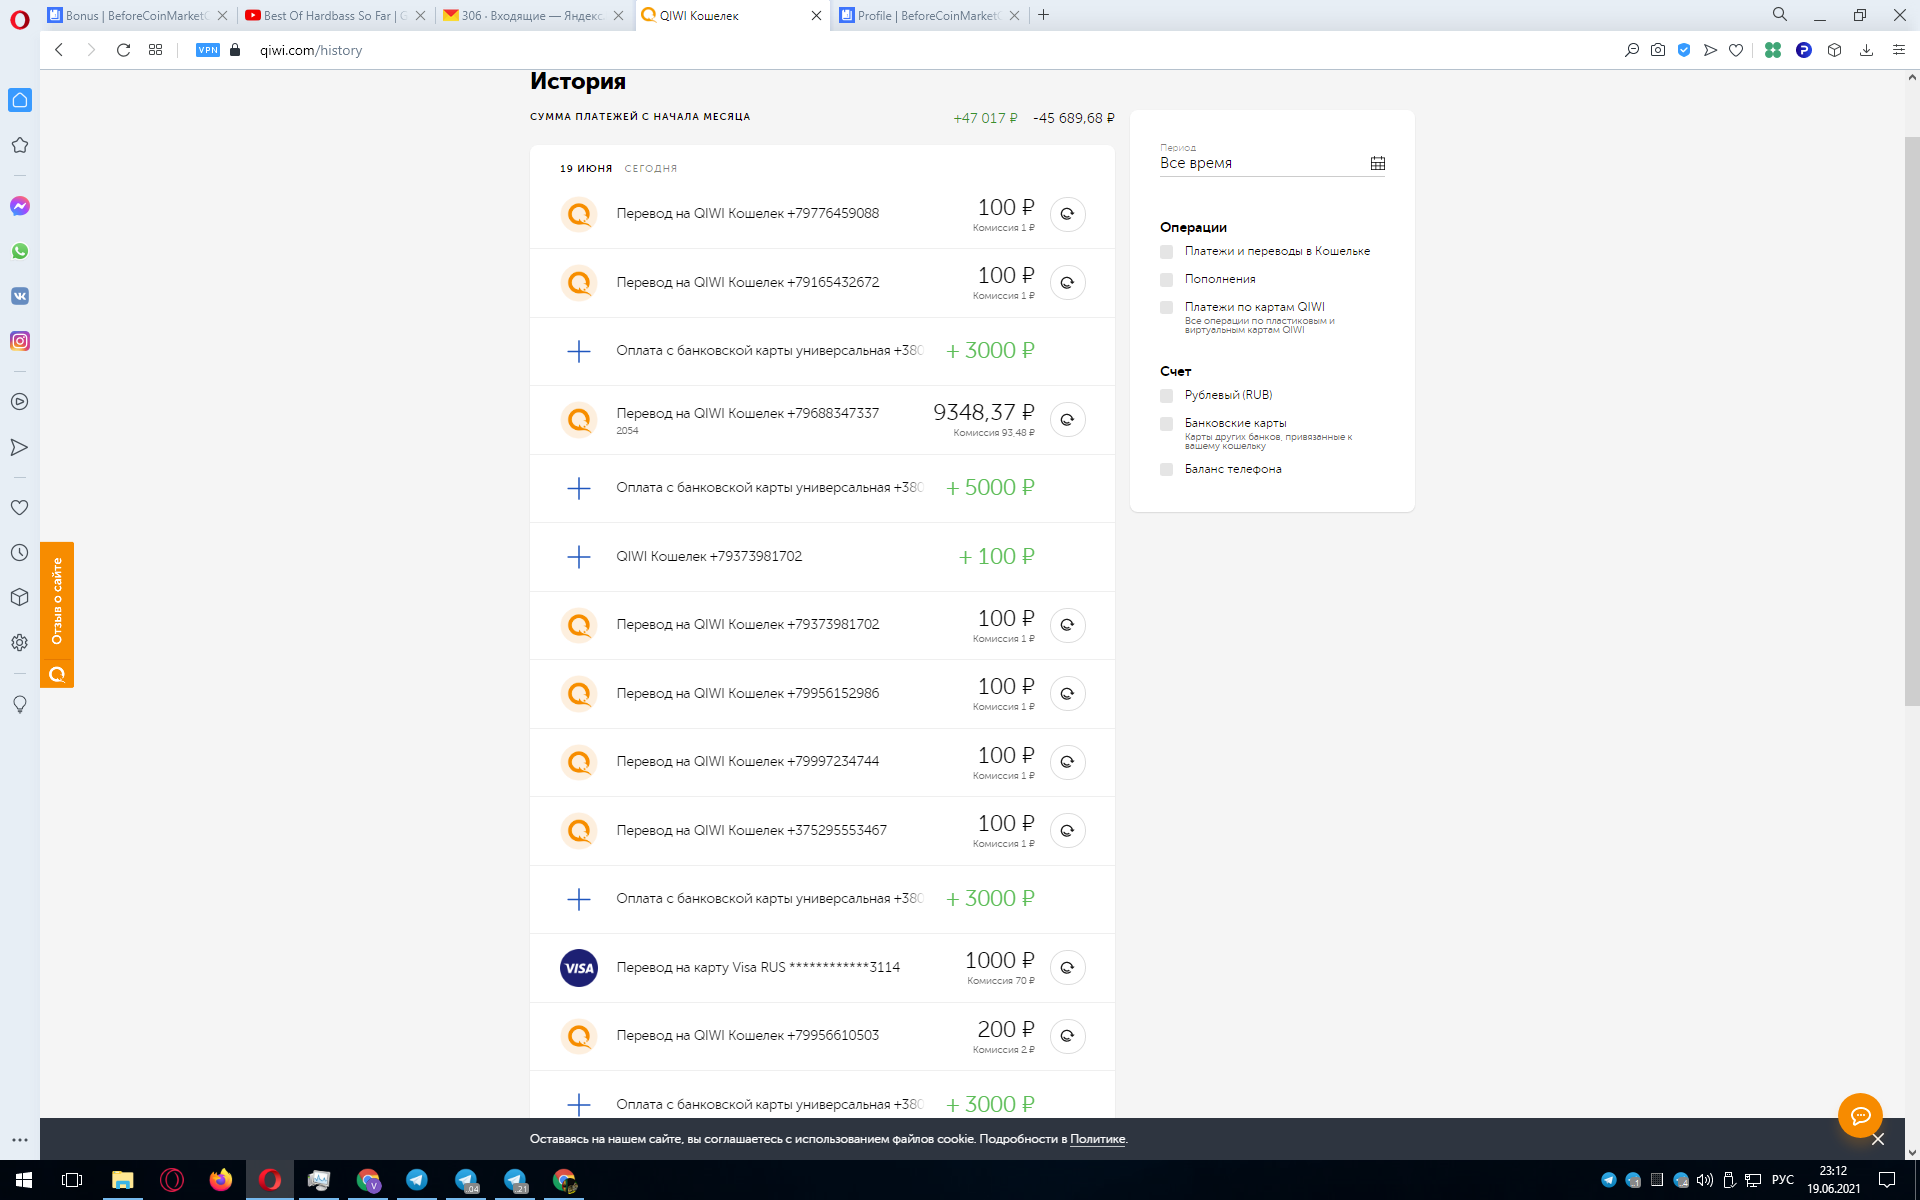Expand the +3000 ₽ payment above the Visa transfer
The image size is (1920, 1200).
(x=822, y=899)
